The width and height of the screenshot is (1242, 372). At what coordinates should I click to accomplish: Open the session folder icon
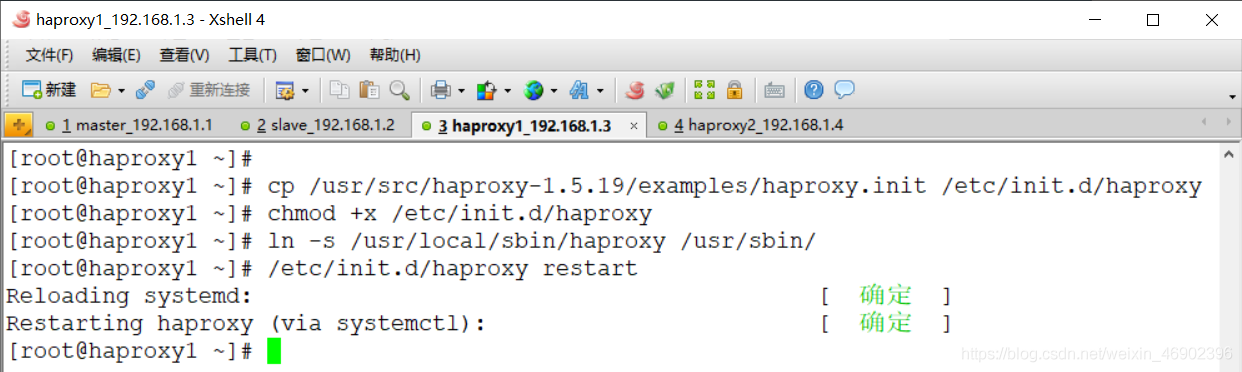click(100, 90)
